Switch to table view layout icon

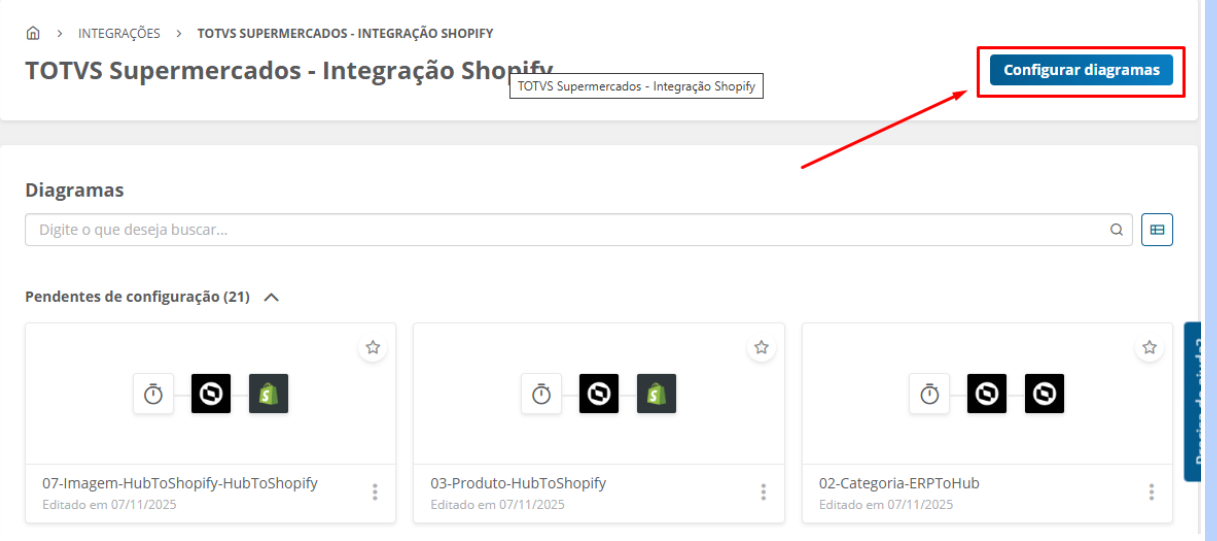click(1157, 230)
